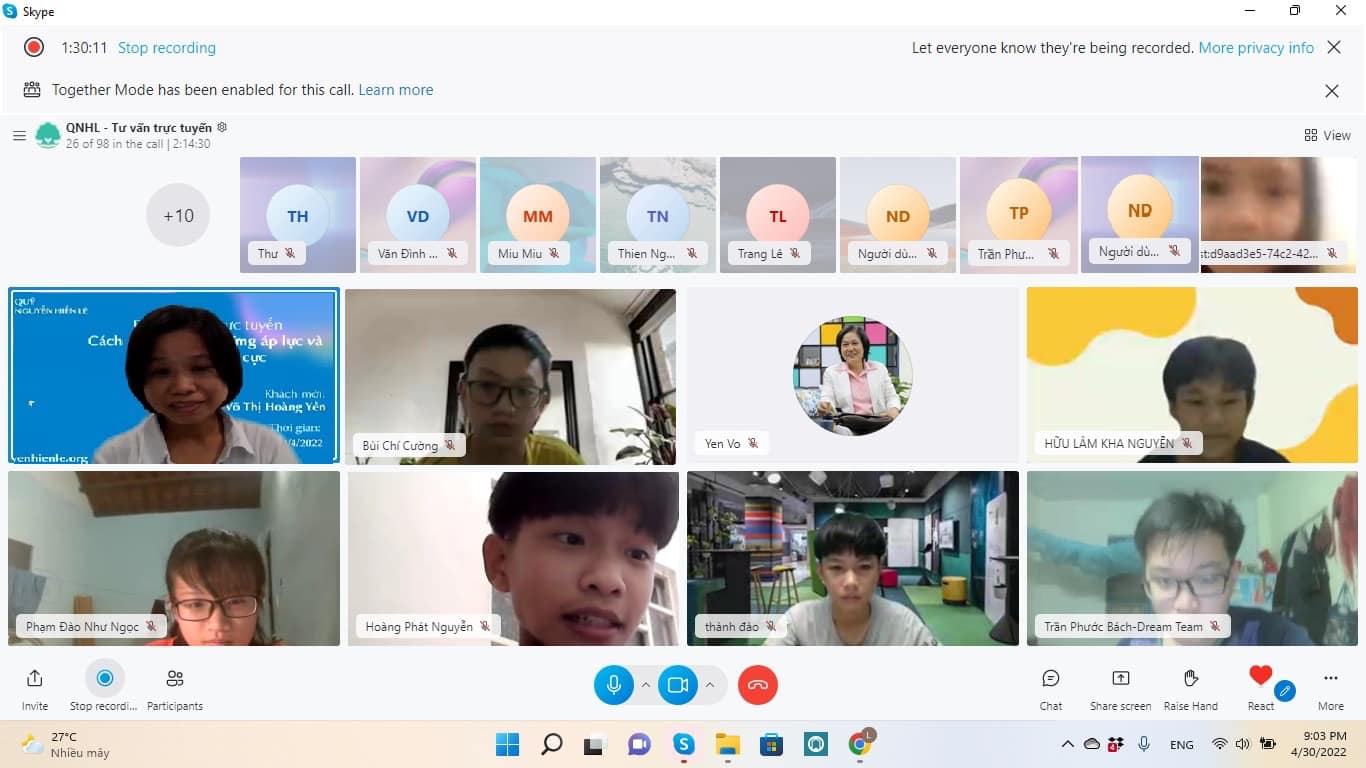Expand microphone options chevron
The image size is (1366, 768).
pyautogui.click(x=646, y=685)
